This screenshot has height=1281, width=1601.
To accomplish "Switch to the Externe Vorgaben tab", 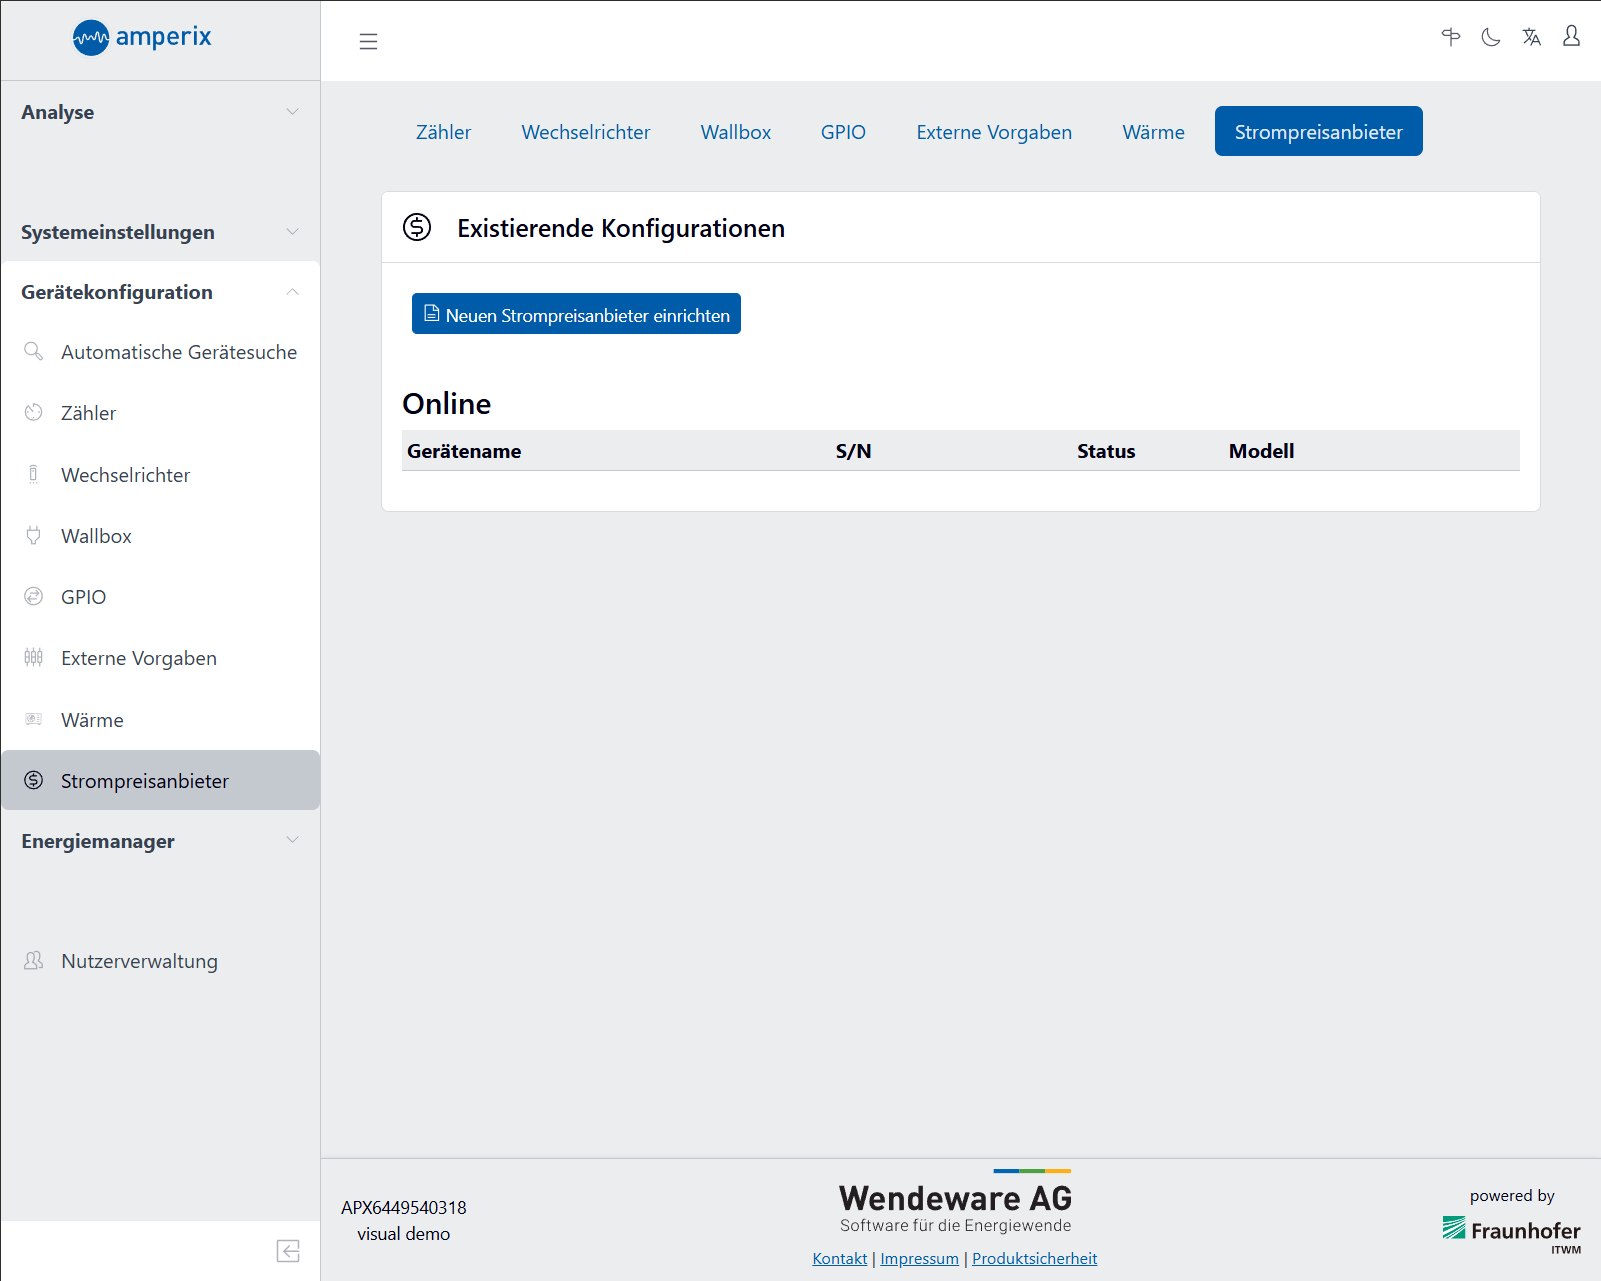I will click(x=994, y=132).
